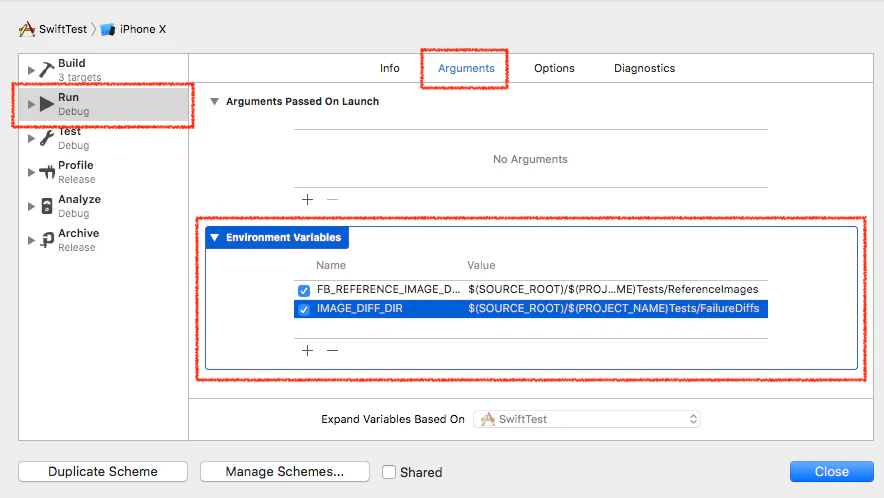Click the Duplicate Scheme button
Screen dimensions: 884x498
[x=103, y=471]
